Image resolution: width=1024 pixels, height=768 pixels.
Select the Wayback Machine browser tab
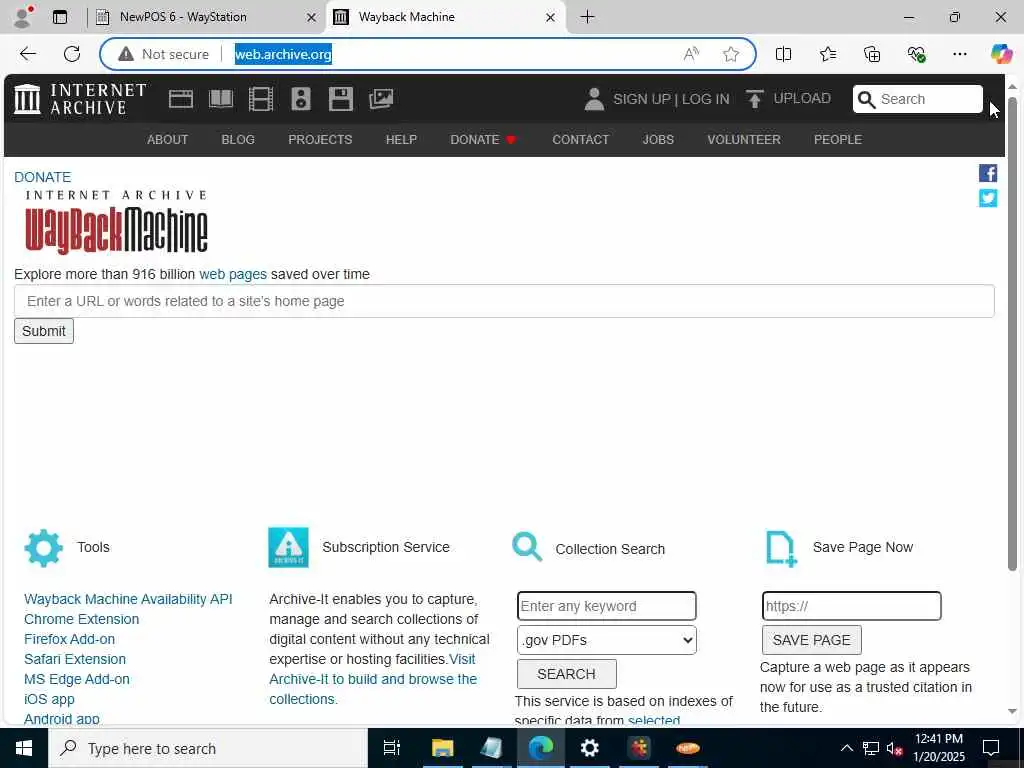(x=445, y=17)
